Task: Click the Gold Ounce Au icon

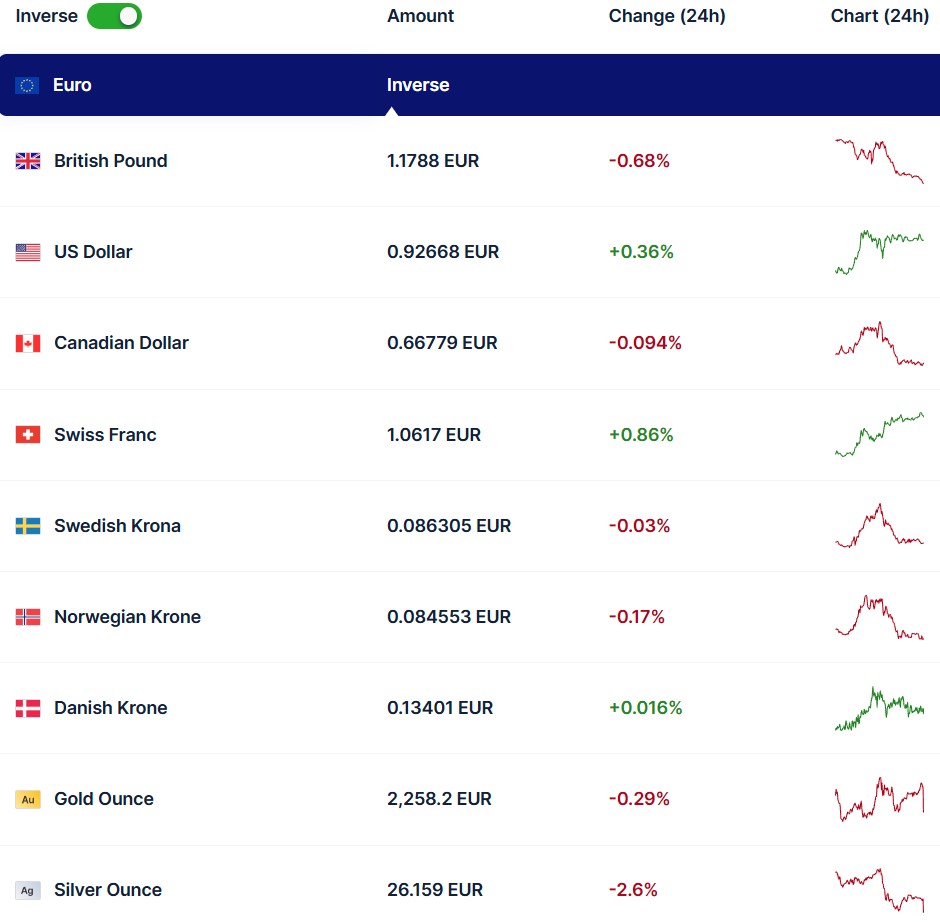Action: coord(28,799)
